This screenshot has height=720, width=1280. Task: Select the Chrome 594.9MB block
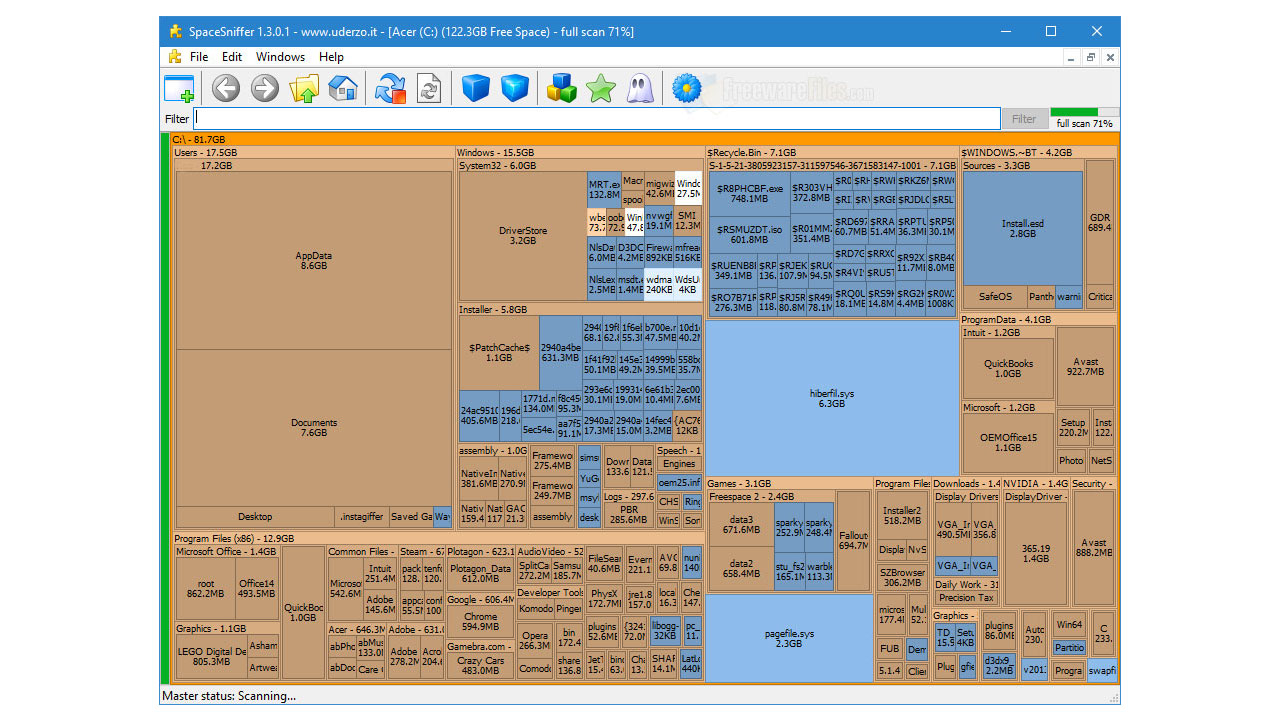[x=481, y=622]
